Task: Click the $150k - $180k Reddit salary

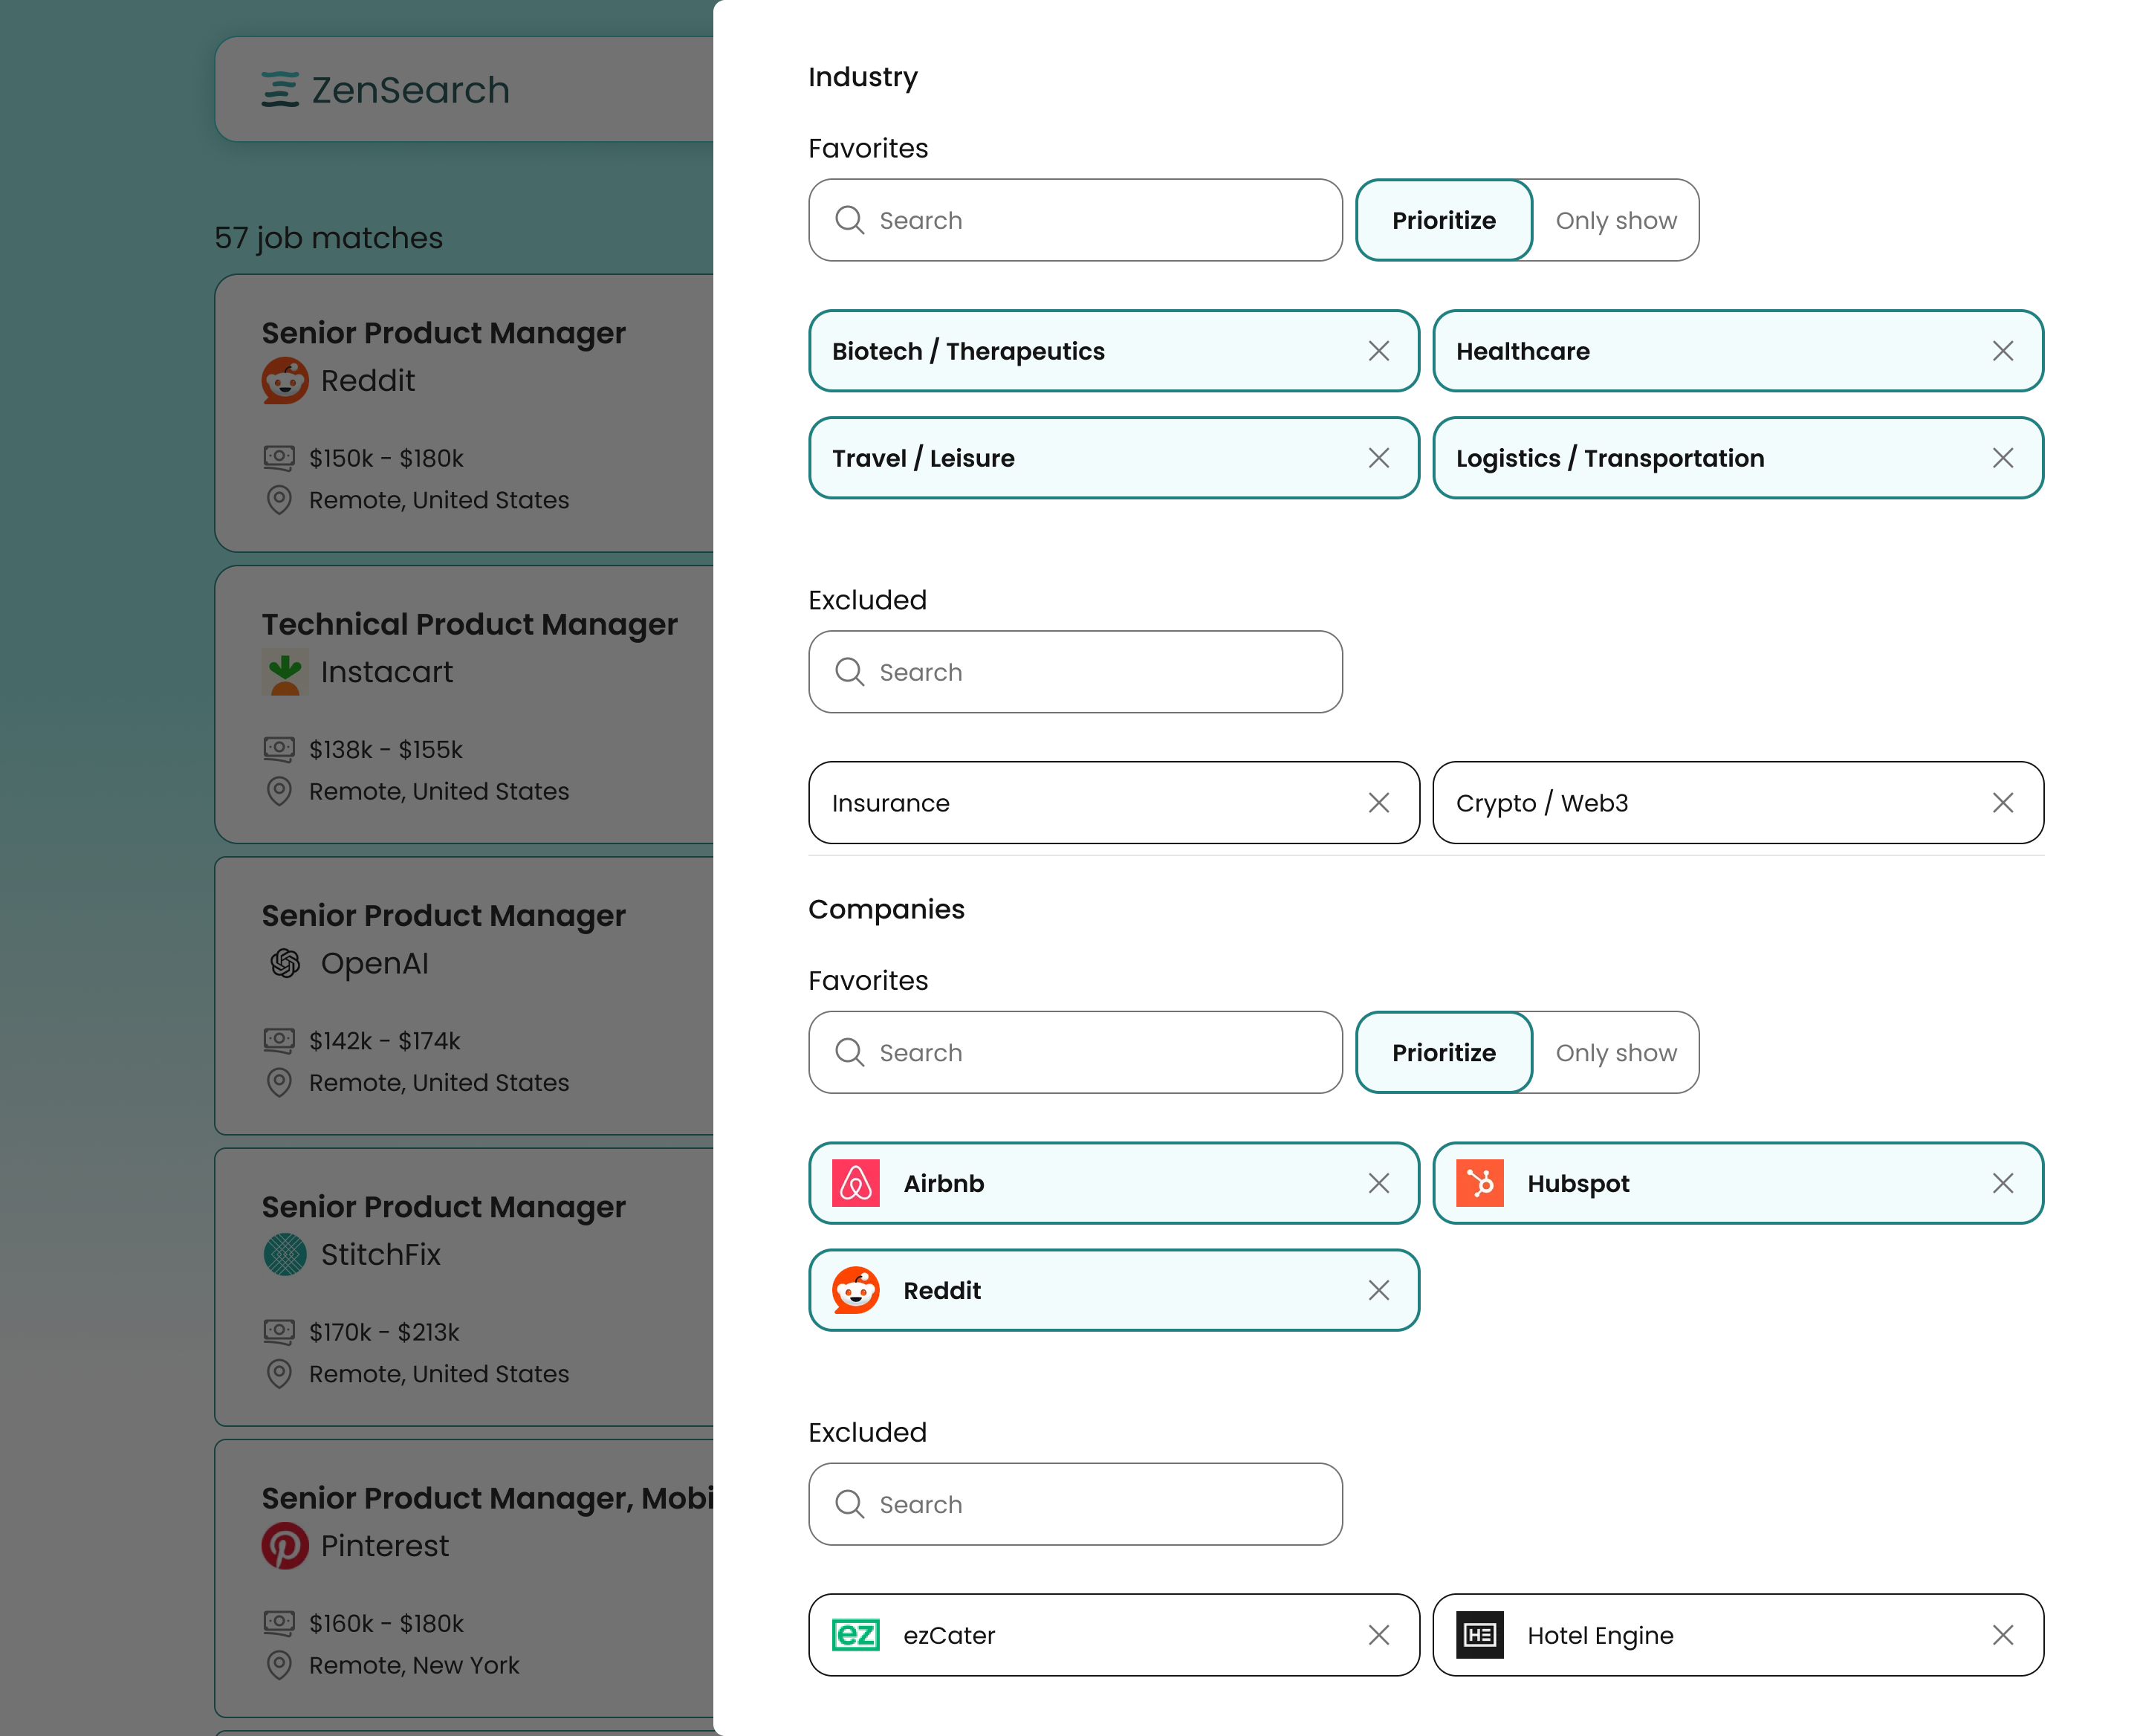Action: pos(386,458)
